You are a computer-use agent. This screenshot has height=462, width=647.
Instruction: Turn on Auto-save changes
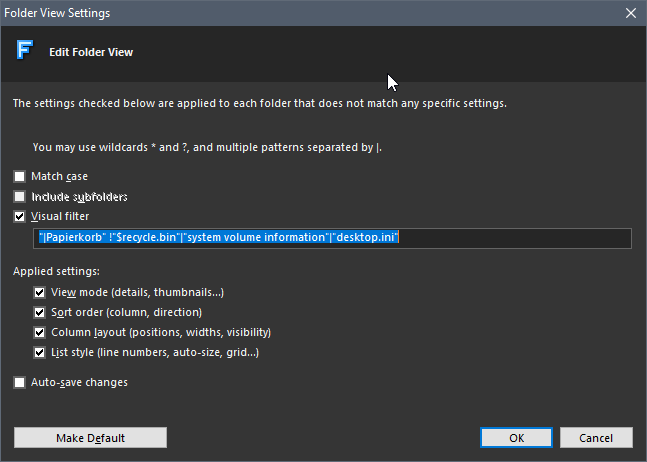click(20, 382)
